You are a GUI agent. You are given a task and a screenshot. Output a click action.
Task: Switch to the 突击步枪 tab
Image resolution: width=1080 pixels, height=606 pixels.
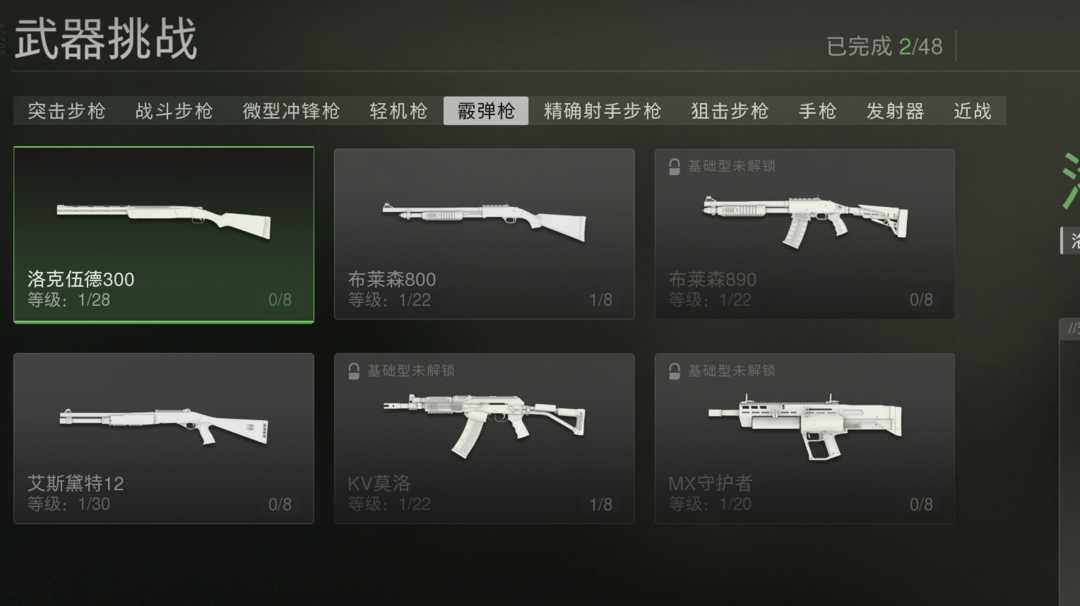click(x=67, y=111)
